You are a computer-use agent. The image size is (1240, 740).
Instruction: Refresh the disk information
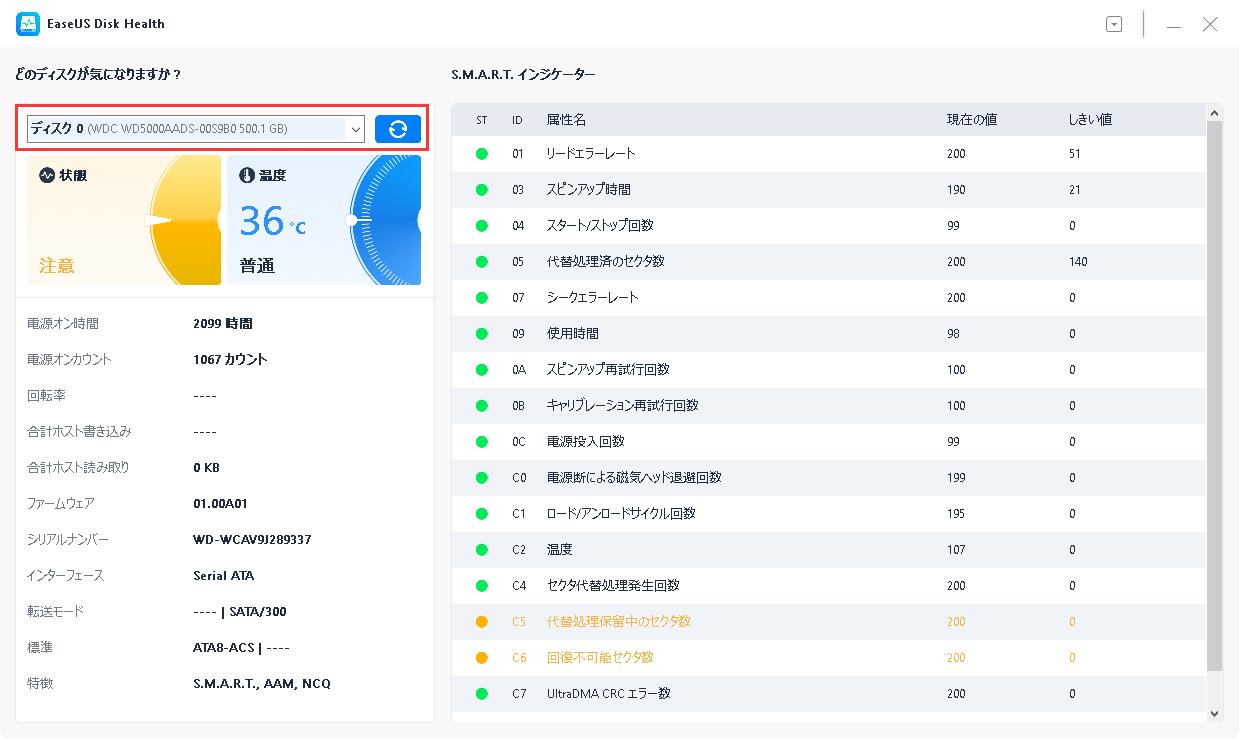(x=398, y=129)
